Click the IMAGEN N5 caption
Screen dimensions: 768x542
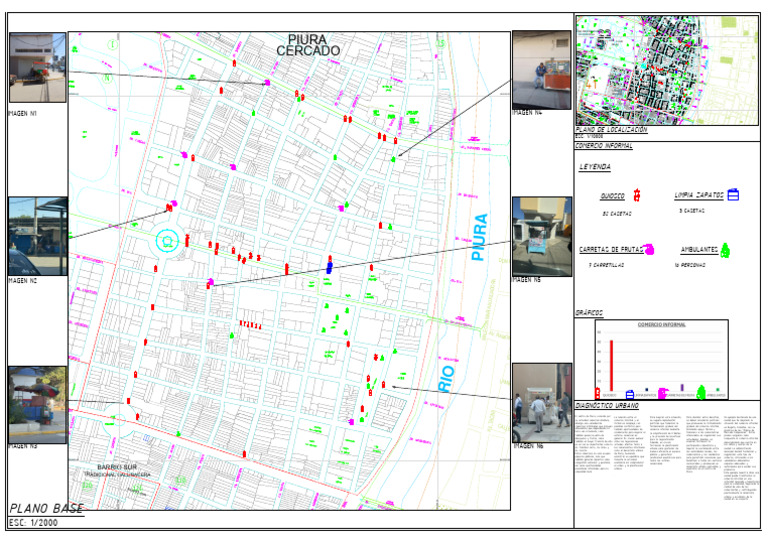coord(527,280)
